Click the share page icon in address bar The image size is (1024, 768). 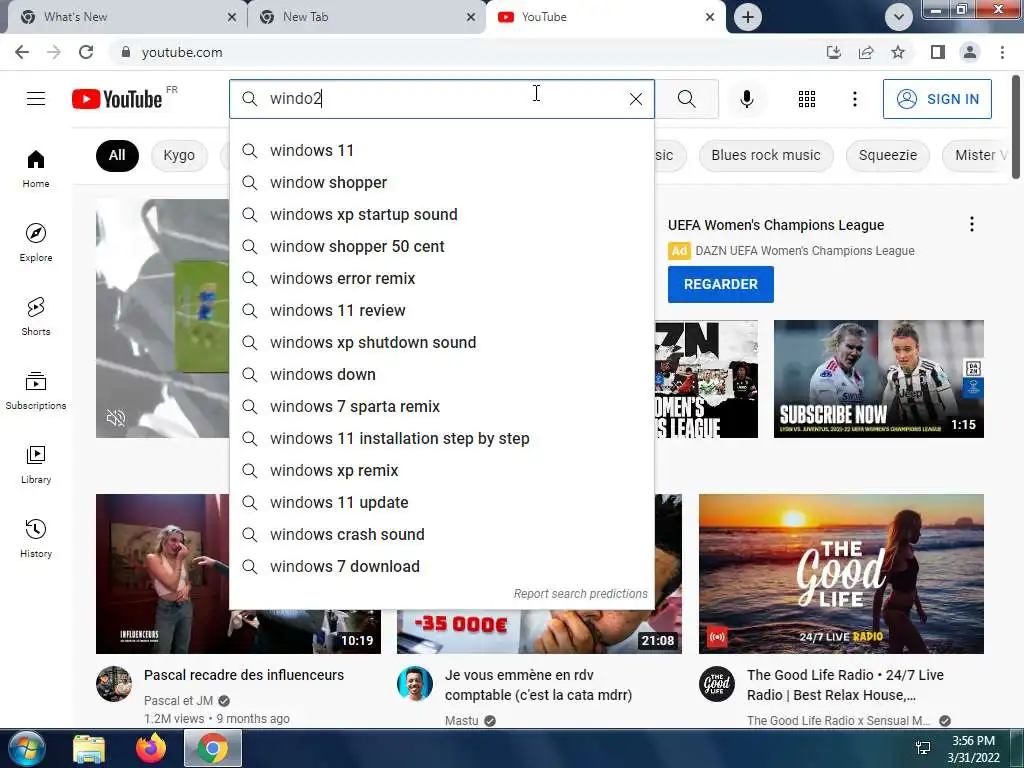point(866,52)
